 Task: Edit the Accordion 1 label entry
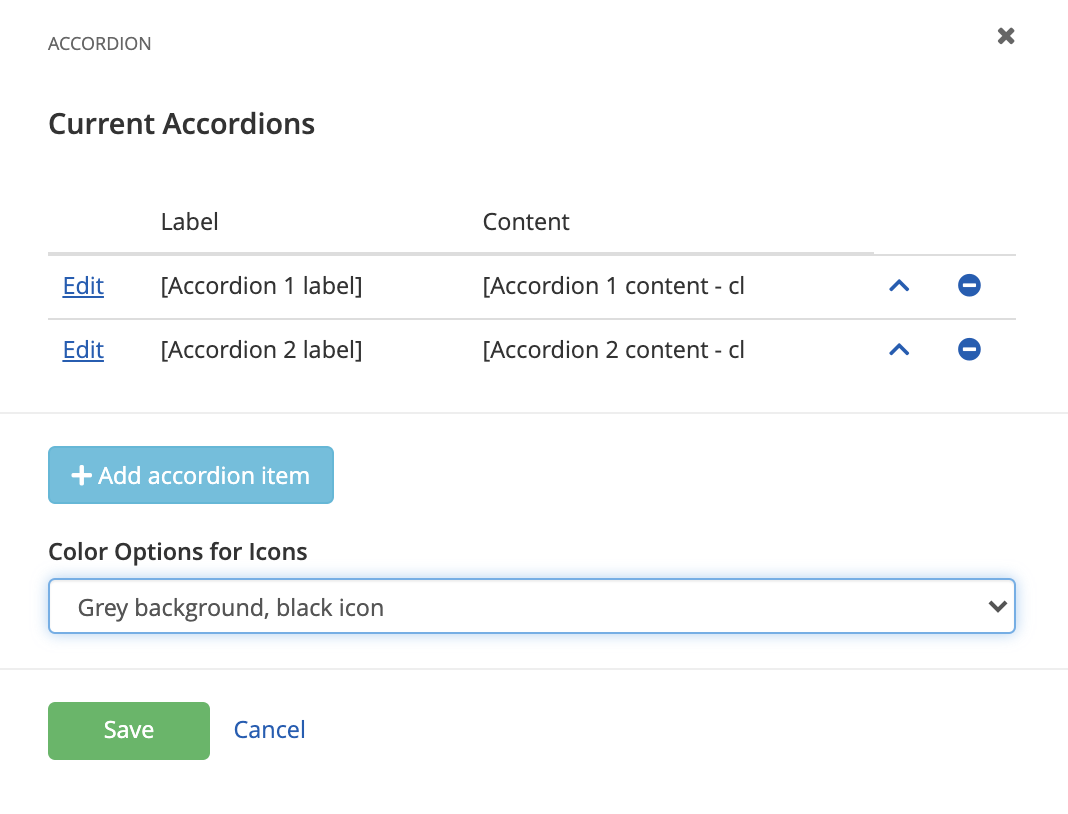click(83, 285)
